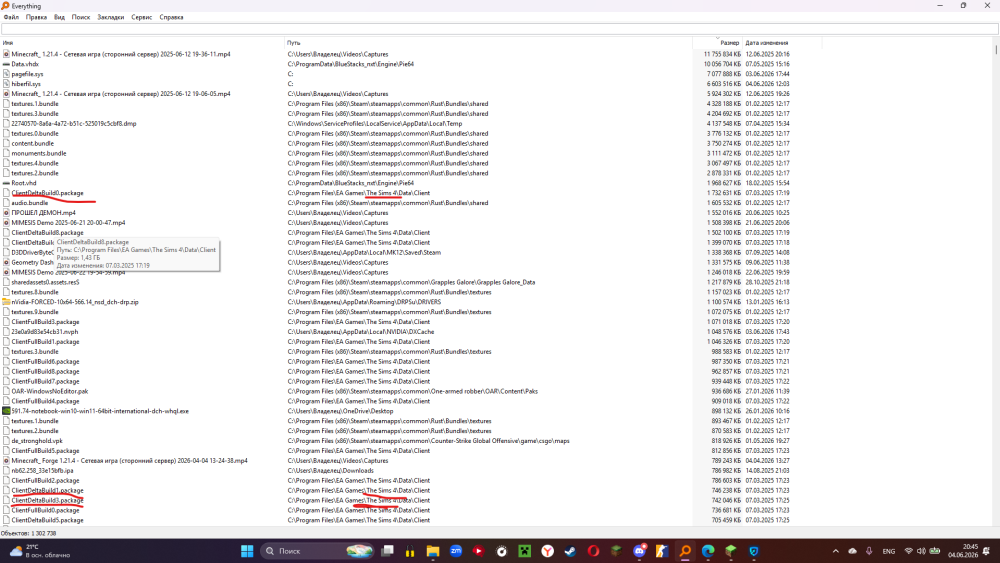The height and width of the screenshot is (563, 1000).
Task: Open the Файл menu
Action: (x=11, y=17)
